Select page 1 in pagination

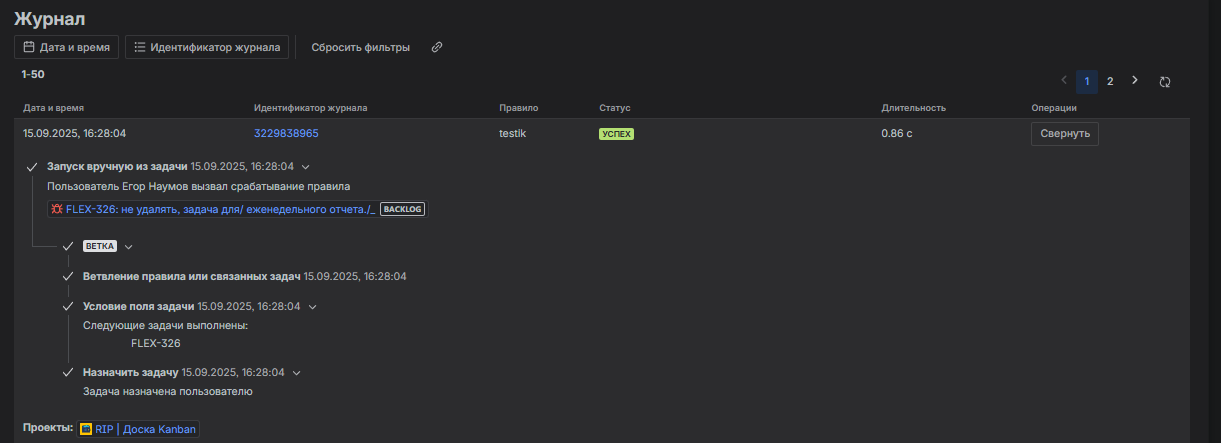tap(1087, 82)
